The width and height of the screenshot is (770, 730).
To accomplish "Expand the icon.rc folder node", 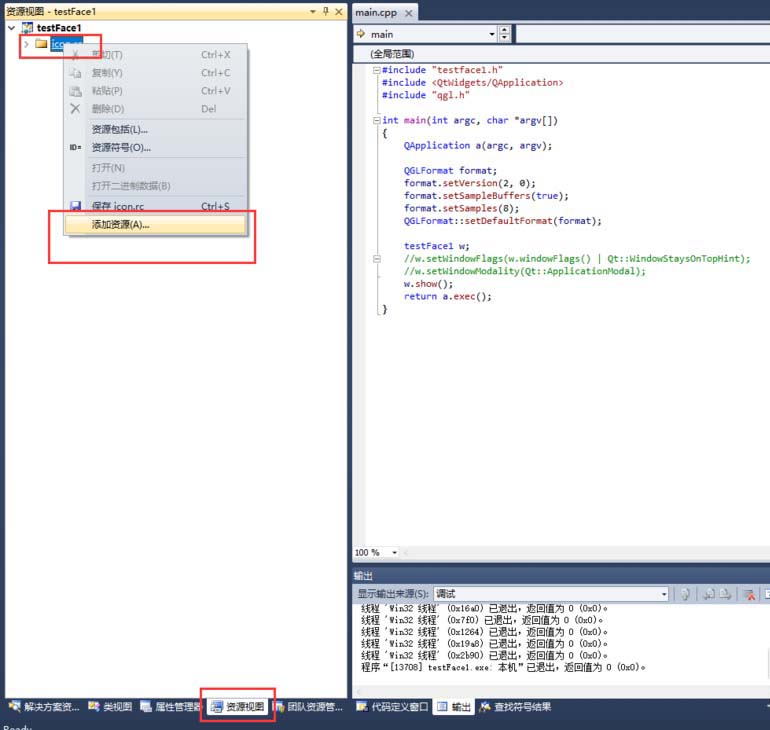I will 26,44.
